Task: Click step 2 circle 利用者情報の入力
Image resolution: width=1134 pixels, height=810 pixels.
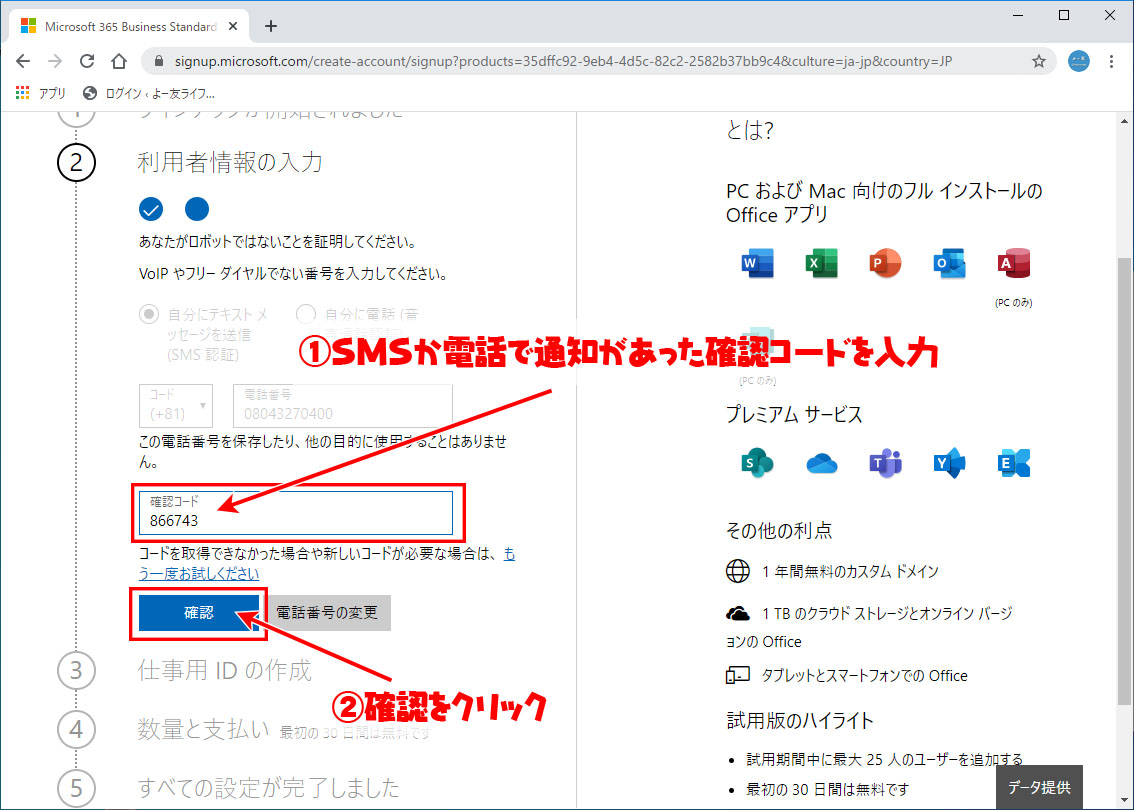Action: click(76, 163)
